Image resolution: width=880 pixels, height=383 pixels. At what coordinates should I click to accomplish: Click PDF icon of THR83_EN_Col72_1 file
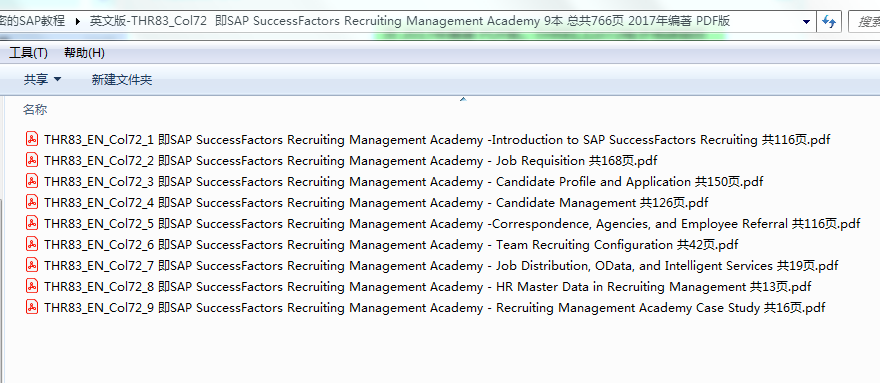click(x=32, y=139)
